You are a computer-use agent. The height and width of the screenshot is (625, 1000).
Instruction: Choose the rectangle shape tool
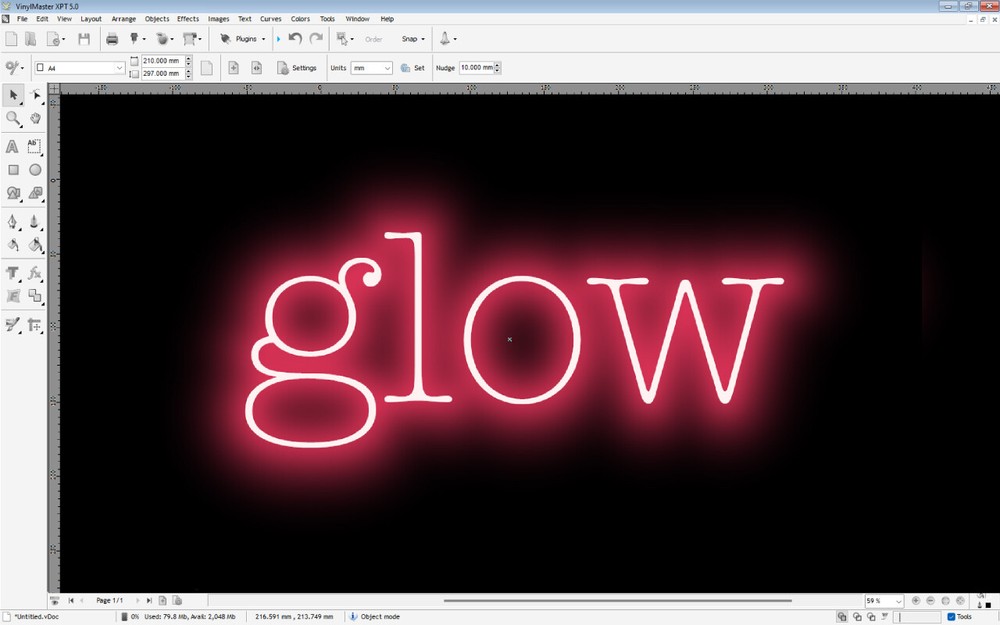[x=13, y=170]
